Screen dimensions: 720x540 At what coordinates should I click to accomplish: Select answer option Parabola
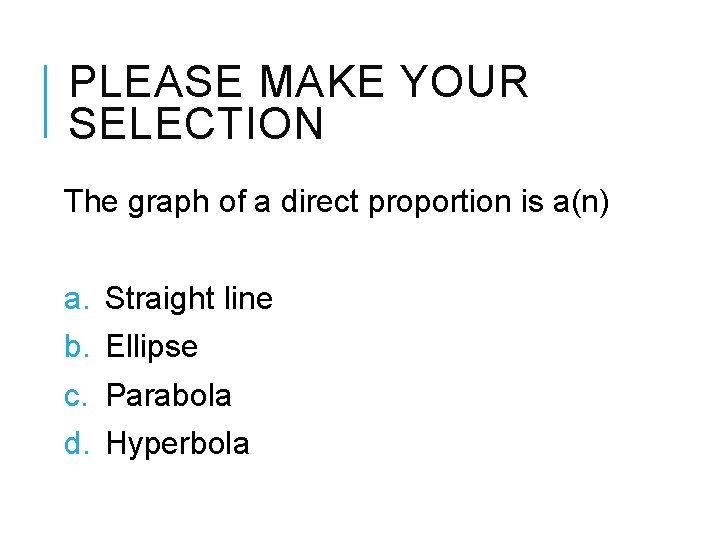169,395
